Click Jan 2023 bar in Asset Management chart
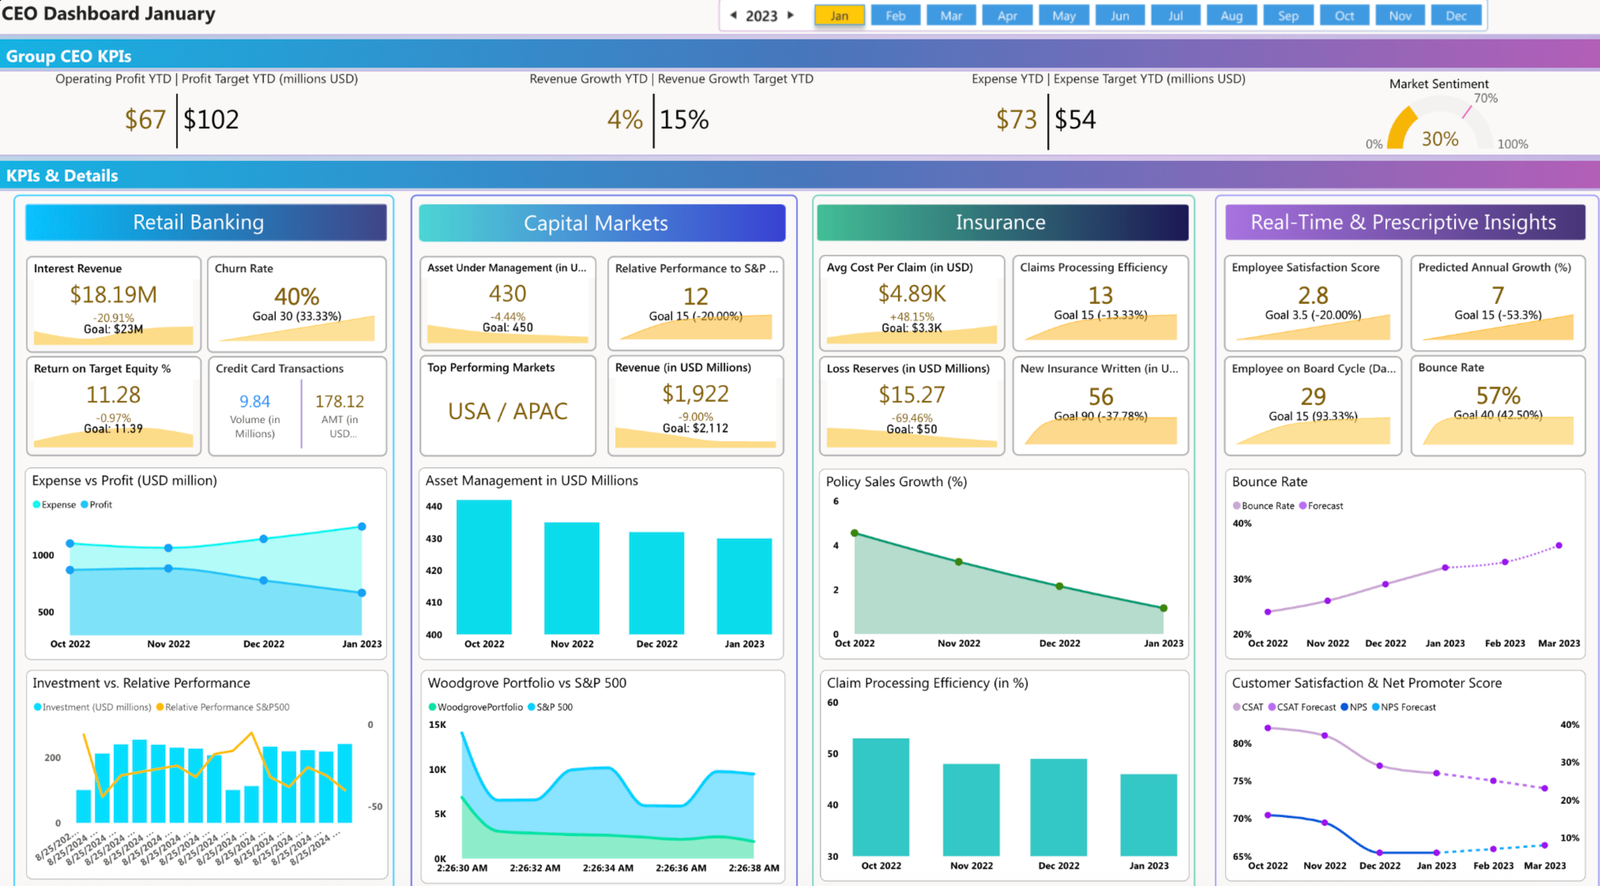The height and width of the screenshot is (886, 1600). [x=745, y=586]
